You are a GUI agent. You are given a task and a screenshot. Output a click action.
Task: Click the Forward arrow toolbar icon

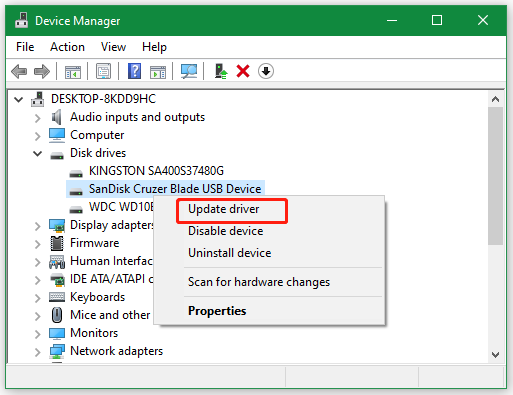(42, 71)
